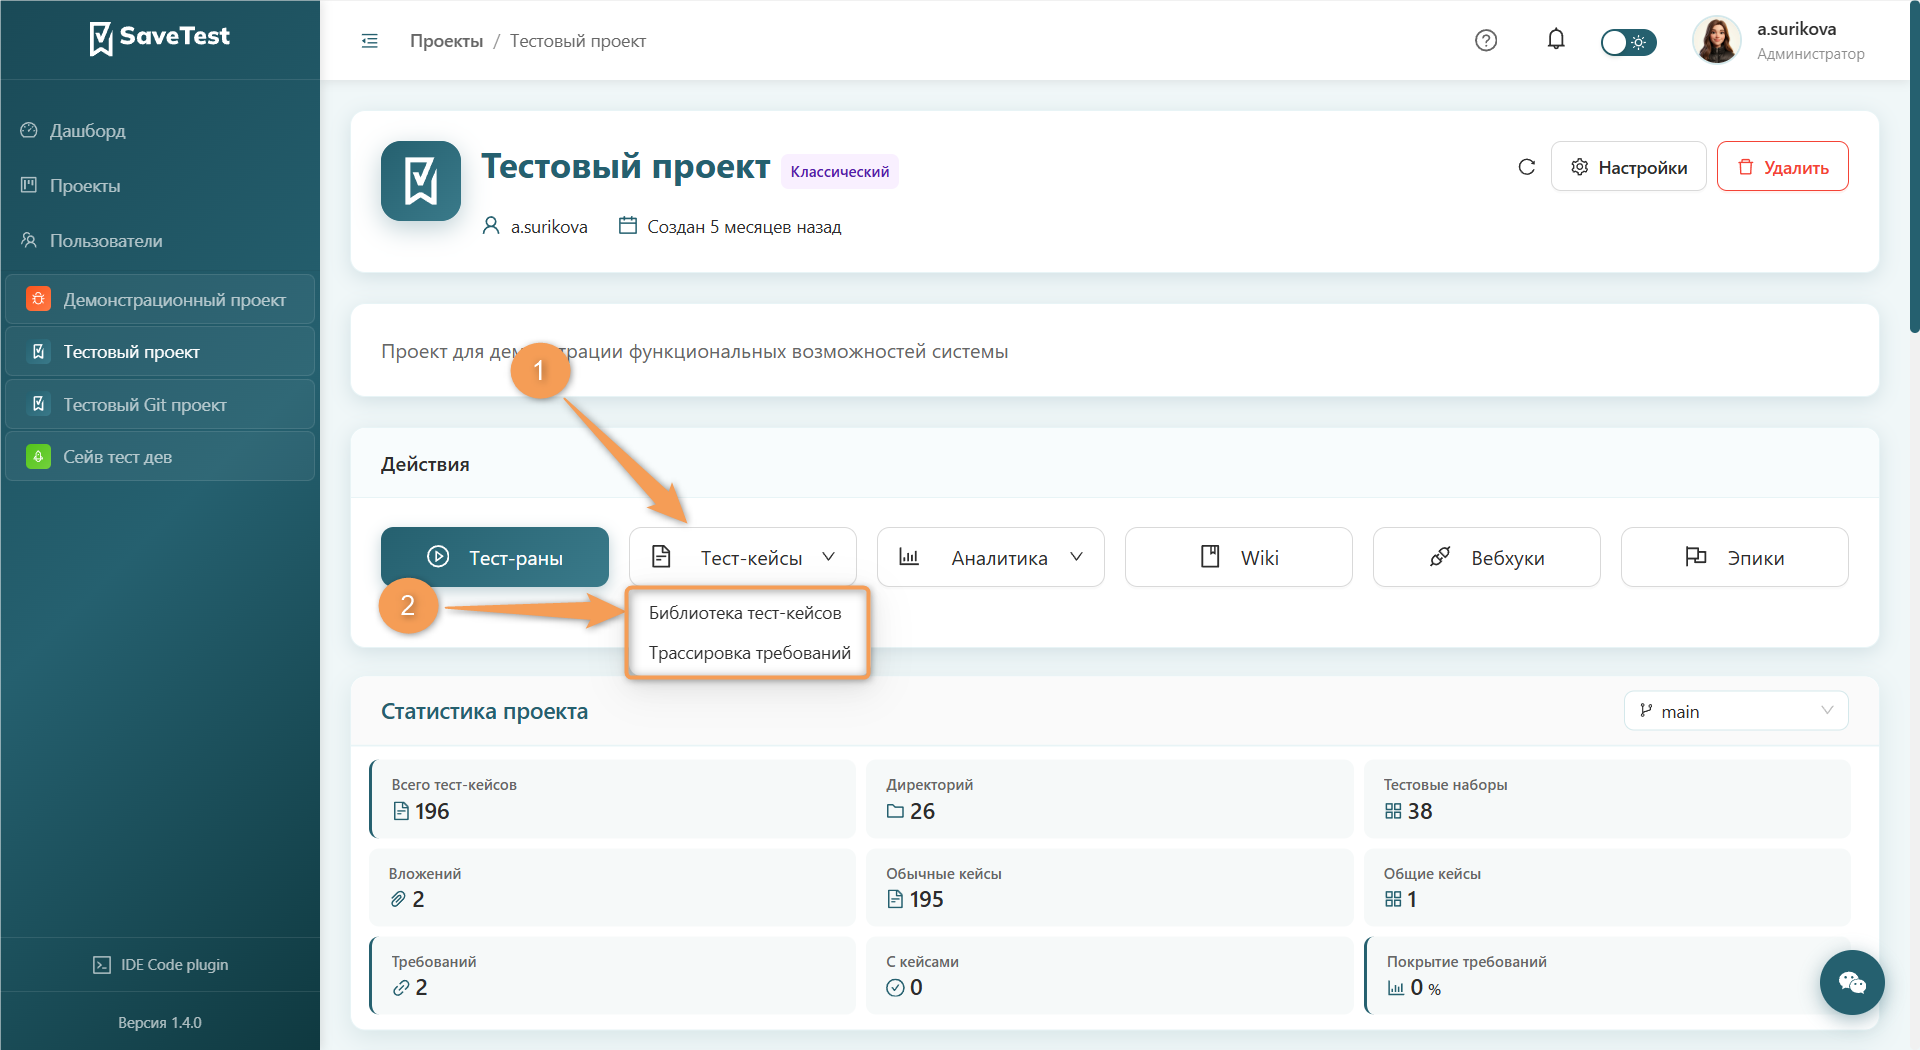
Task: Expand the Аналитика dropdown
Action: pos(990,557)
